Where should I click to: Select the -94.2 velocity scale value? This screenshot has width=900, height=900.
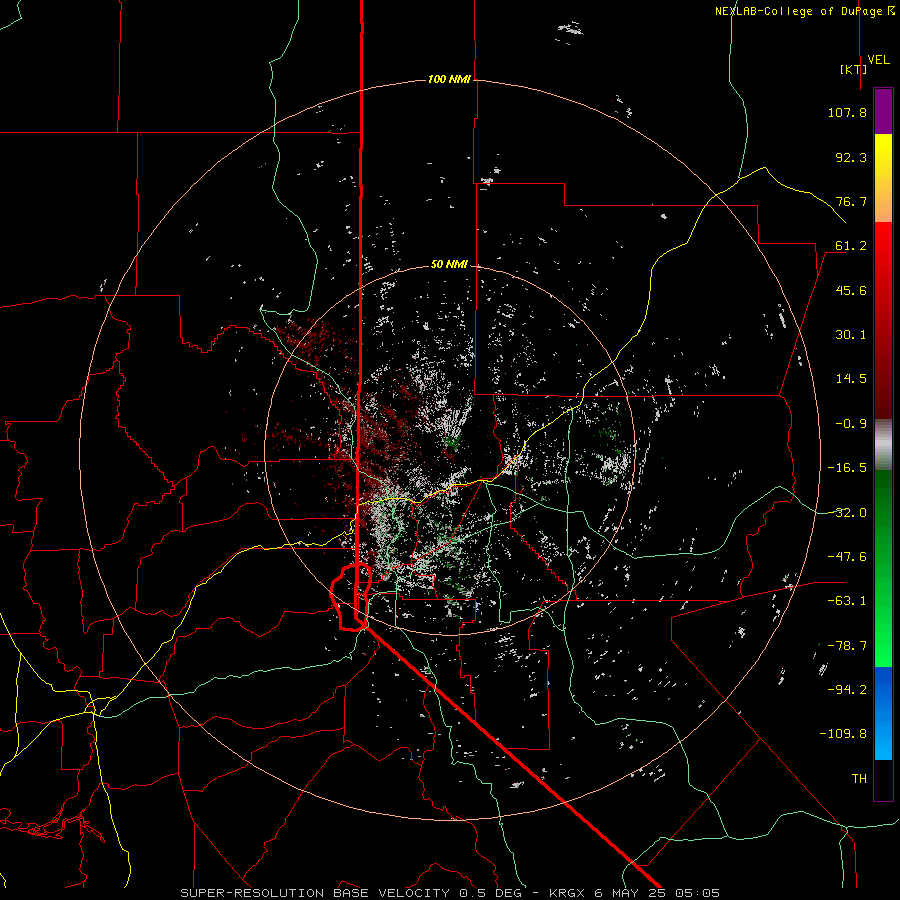pos(847,690)
